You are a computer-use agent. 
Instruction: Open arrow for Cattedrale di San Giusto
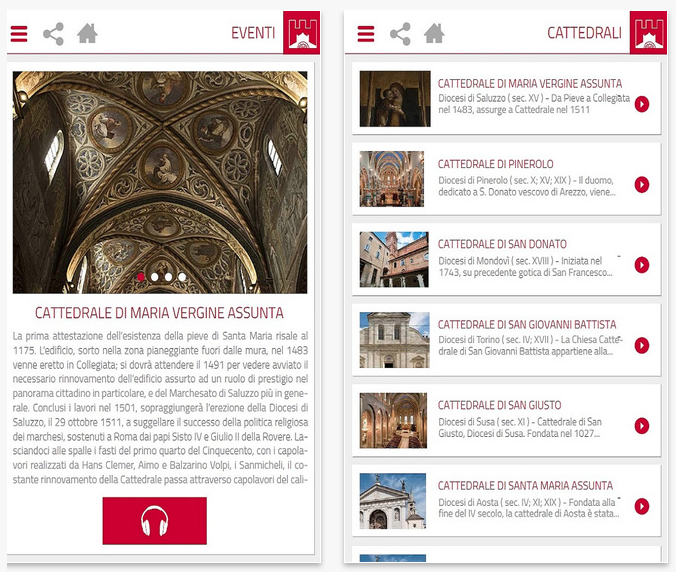click(642, 425)
